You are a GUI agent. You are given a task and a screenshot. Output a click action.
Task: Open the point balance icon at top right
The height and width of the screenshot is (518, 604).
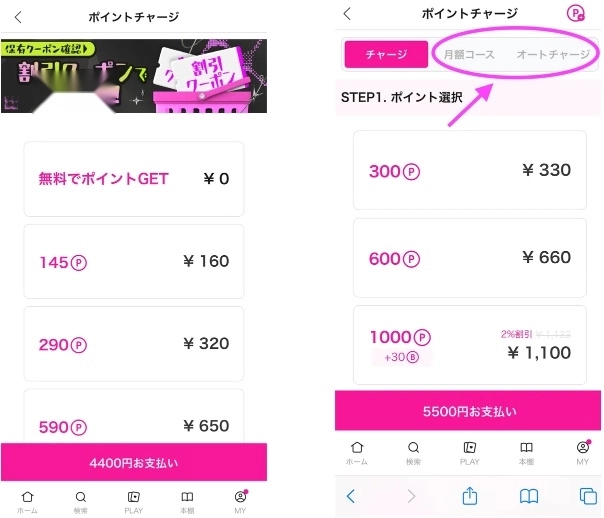pos(575,14)
